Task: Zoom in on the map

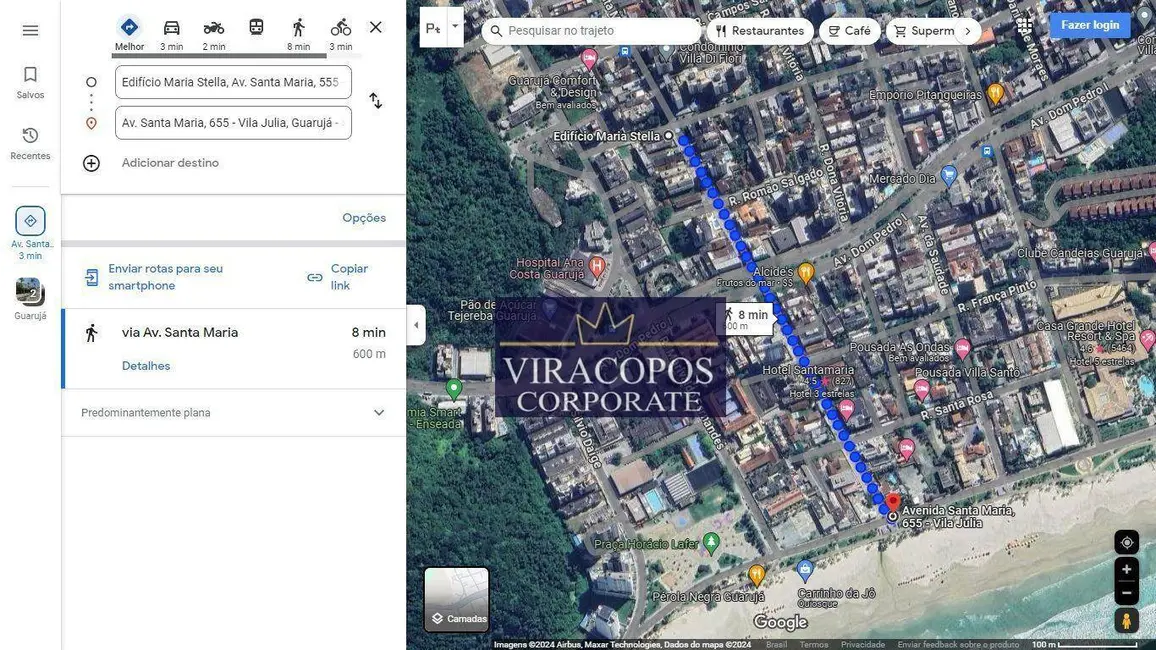Action: (1126, 569)
